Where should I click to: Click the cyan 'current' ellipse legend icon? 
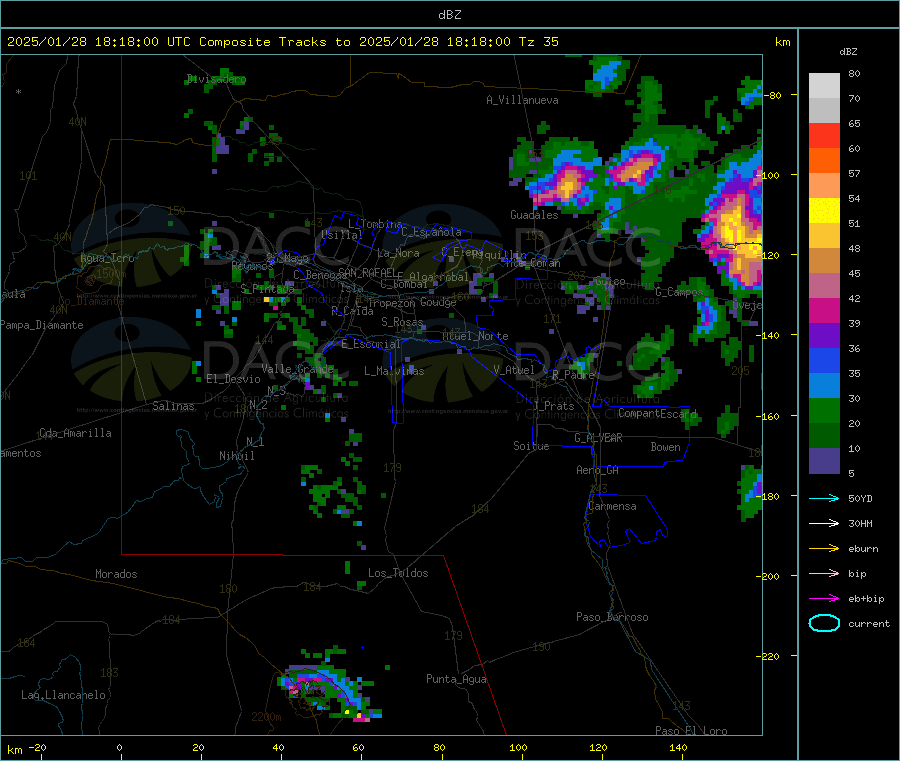(824, 623)
